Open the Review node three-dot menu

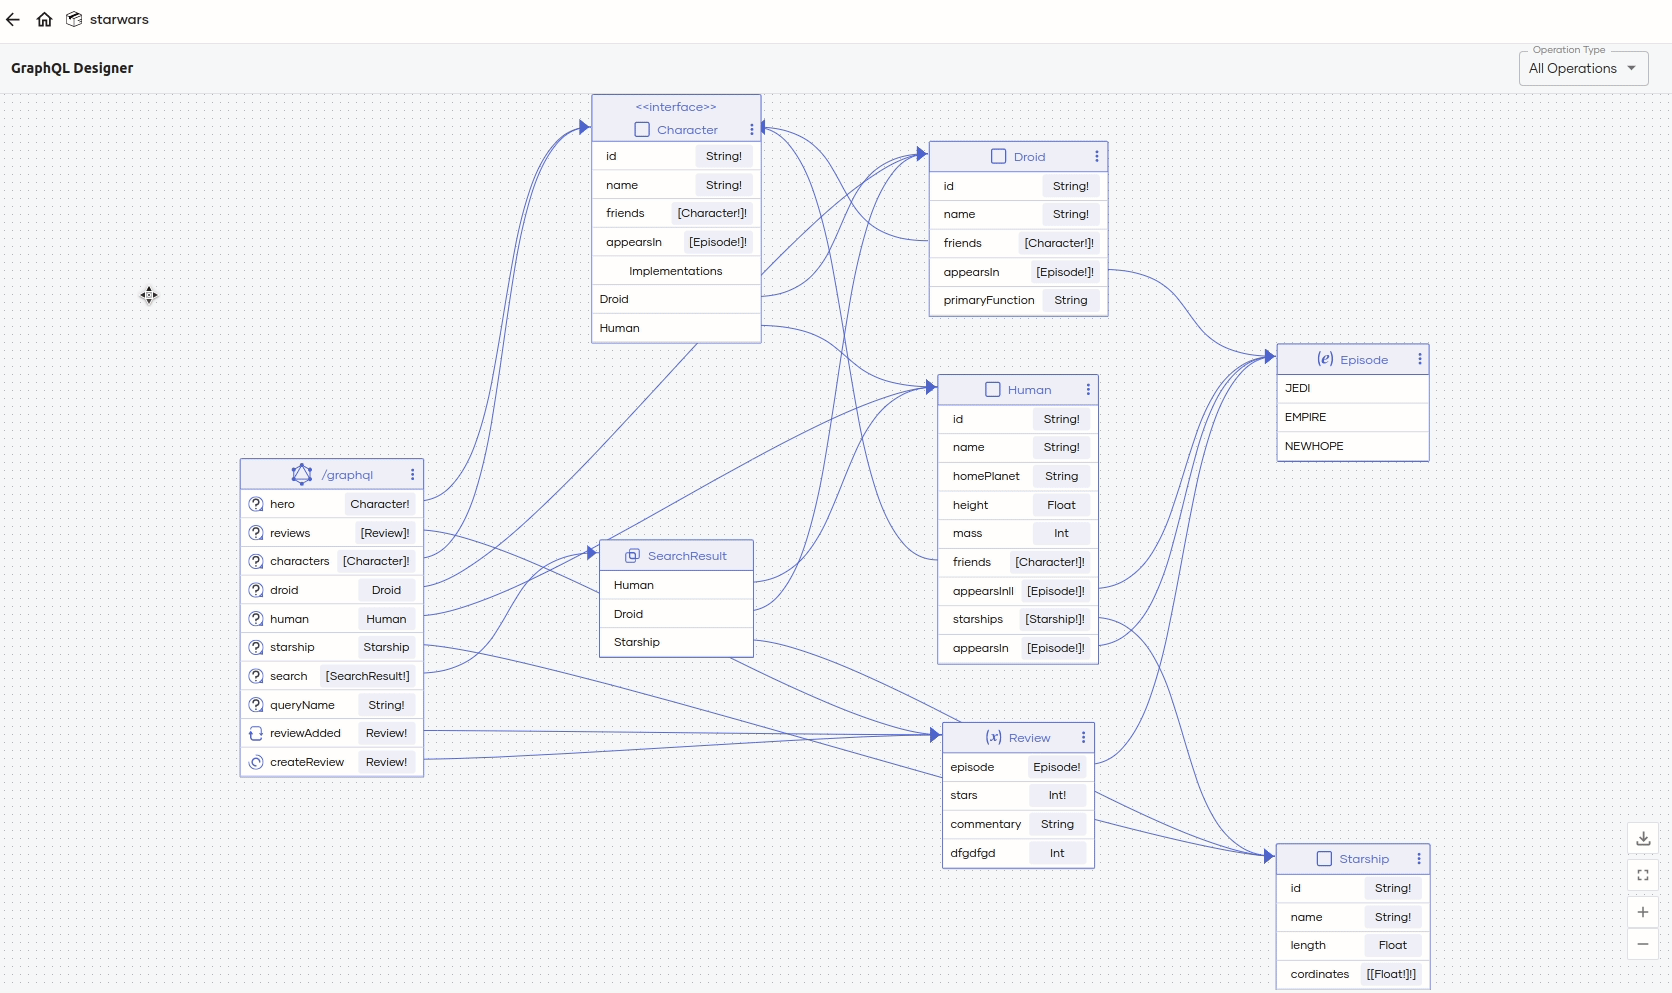[x=1083, y=738]
